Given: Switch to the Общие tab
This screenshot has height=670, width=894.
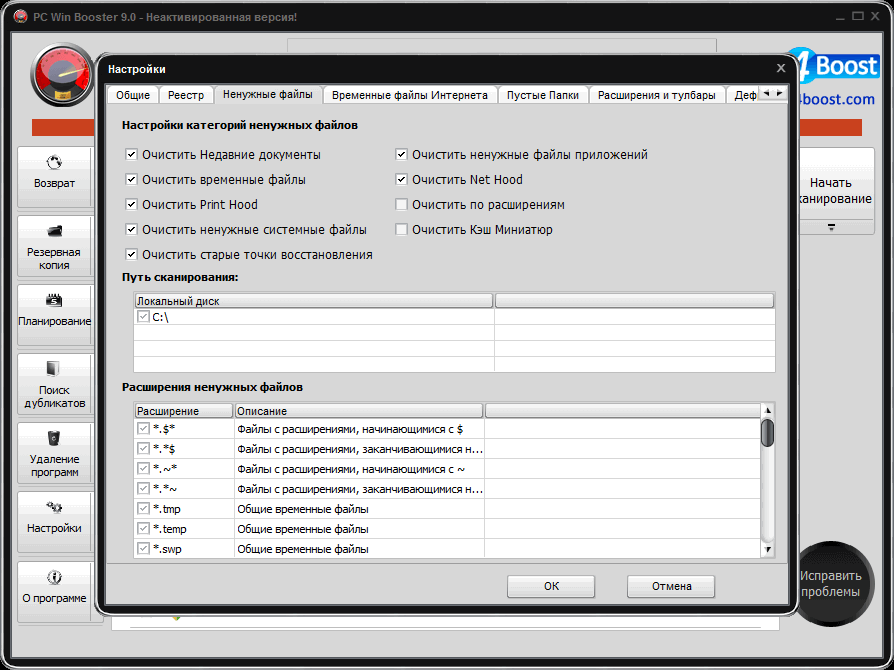Looking at the screenshot, I should pyautogui.click(x=133, y=95).
